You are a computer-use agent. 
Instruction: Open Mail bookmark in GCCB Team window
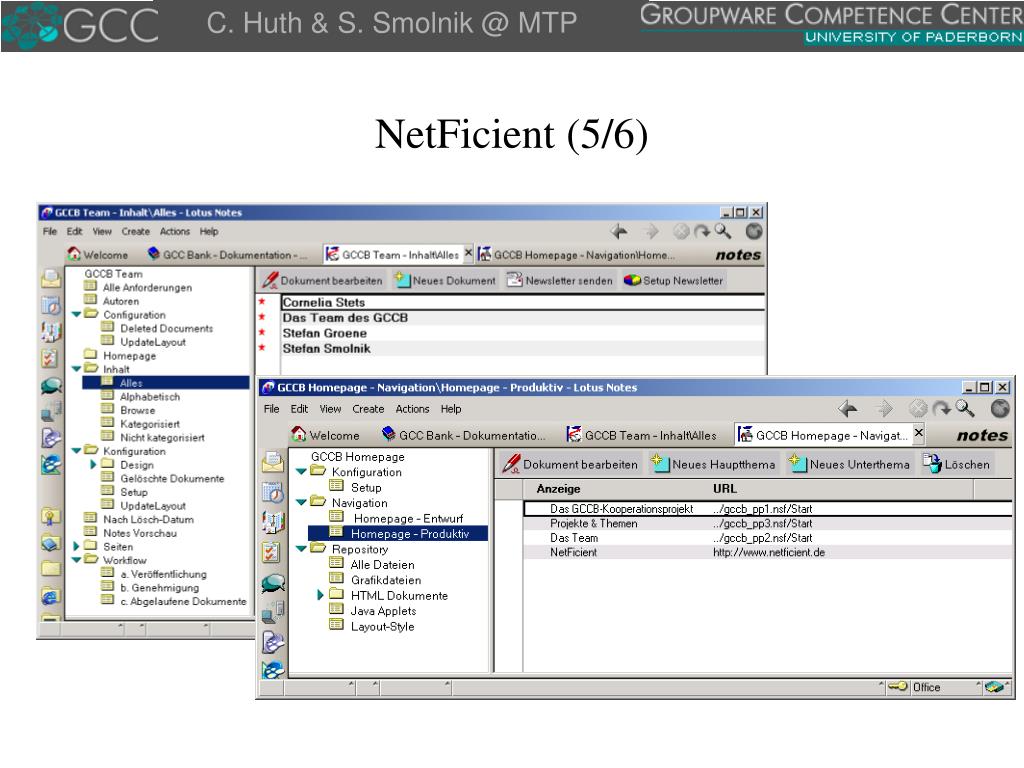(x=51, y=279)
